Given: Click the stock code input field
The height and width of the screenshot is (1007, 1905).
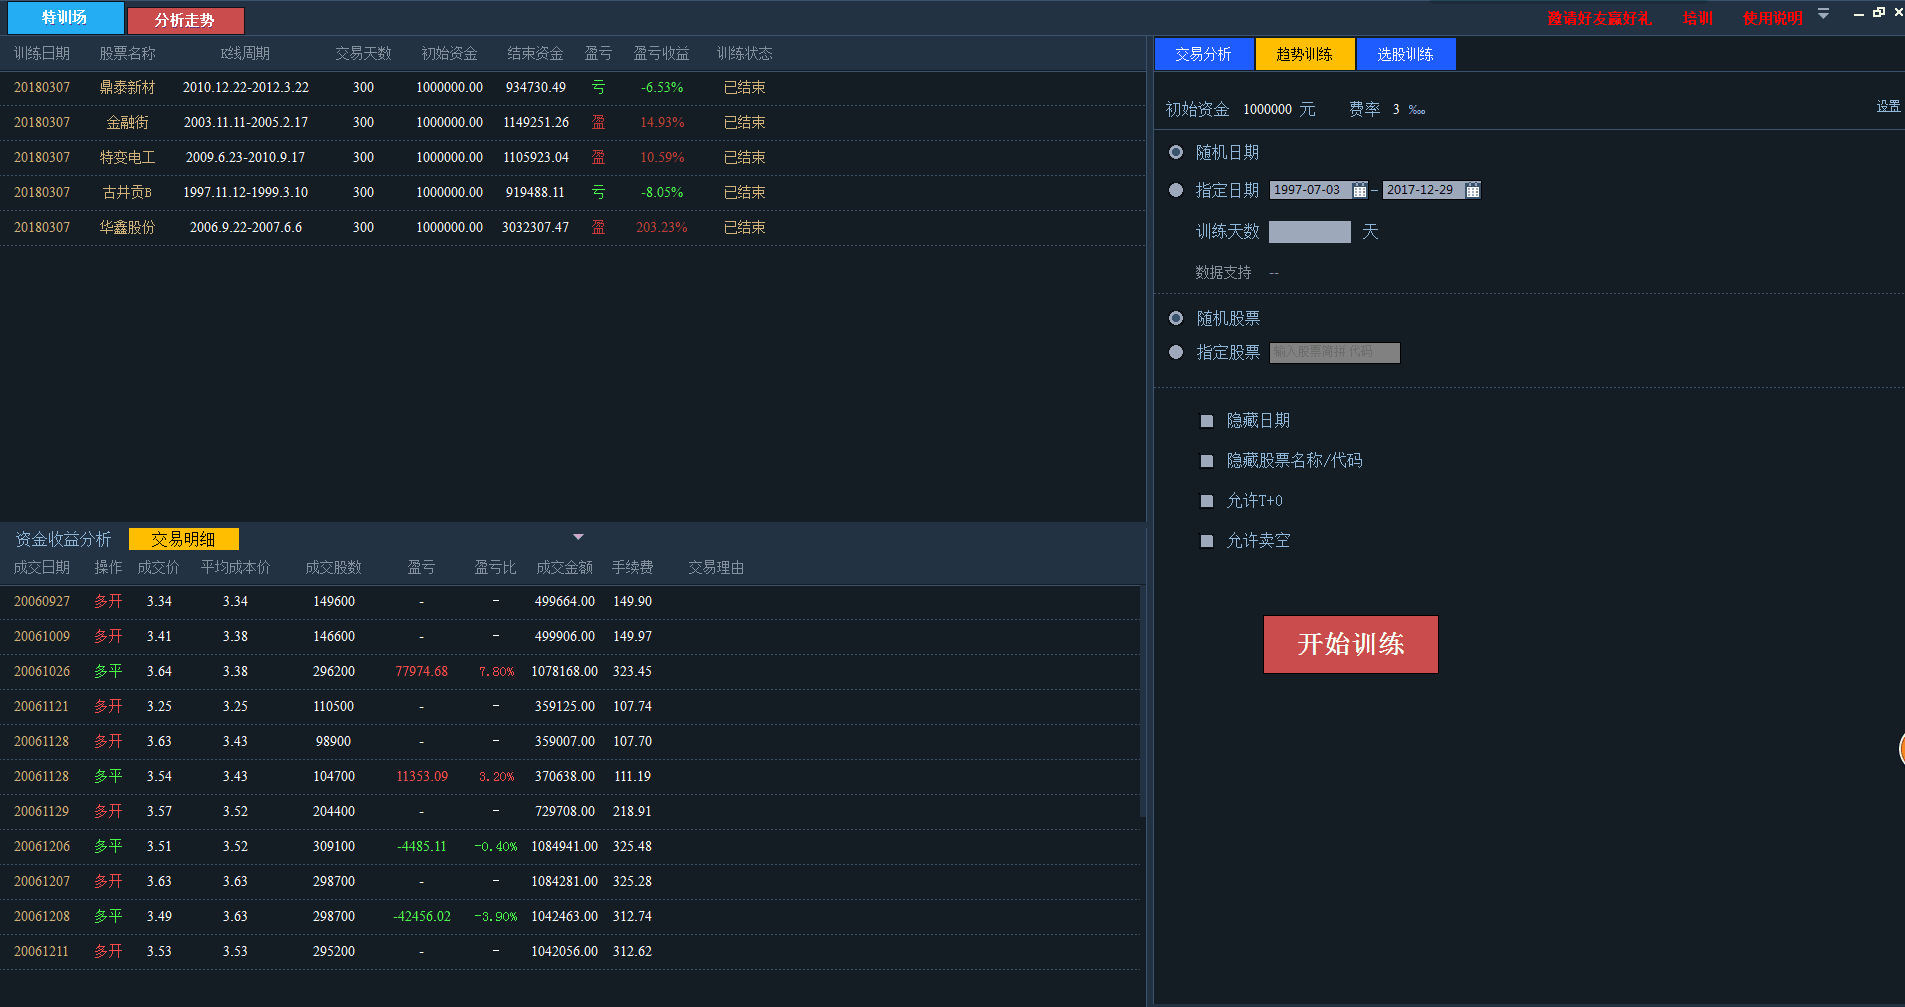Looking at the screenshot, I should [1335, 352].
